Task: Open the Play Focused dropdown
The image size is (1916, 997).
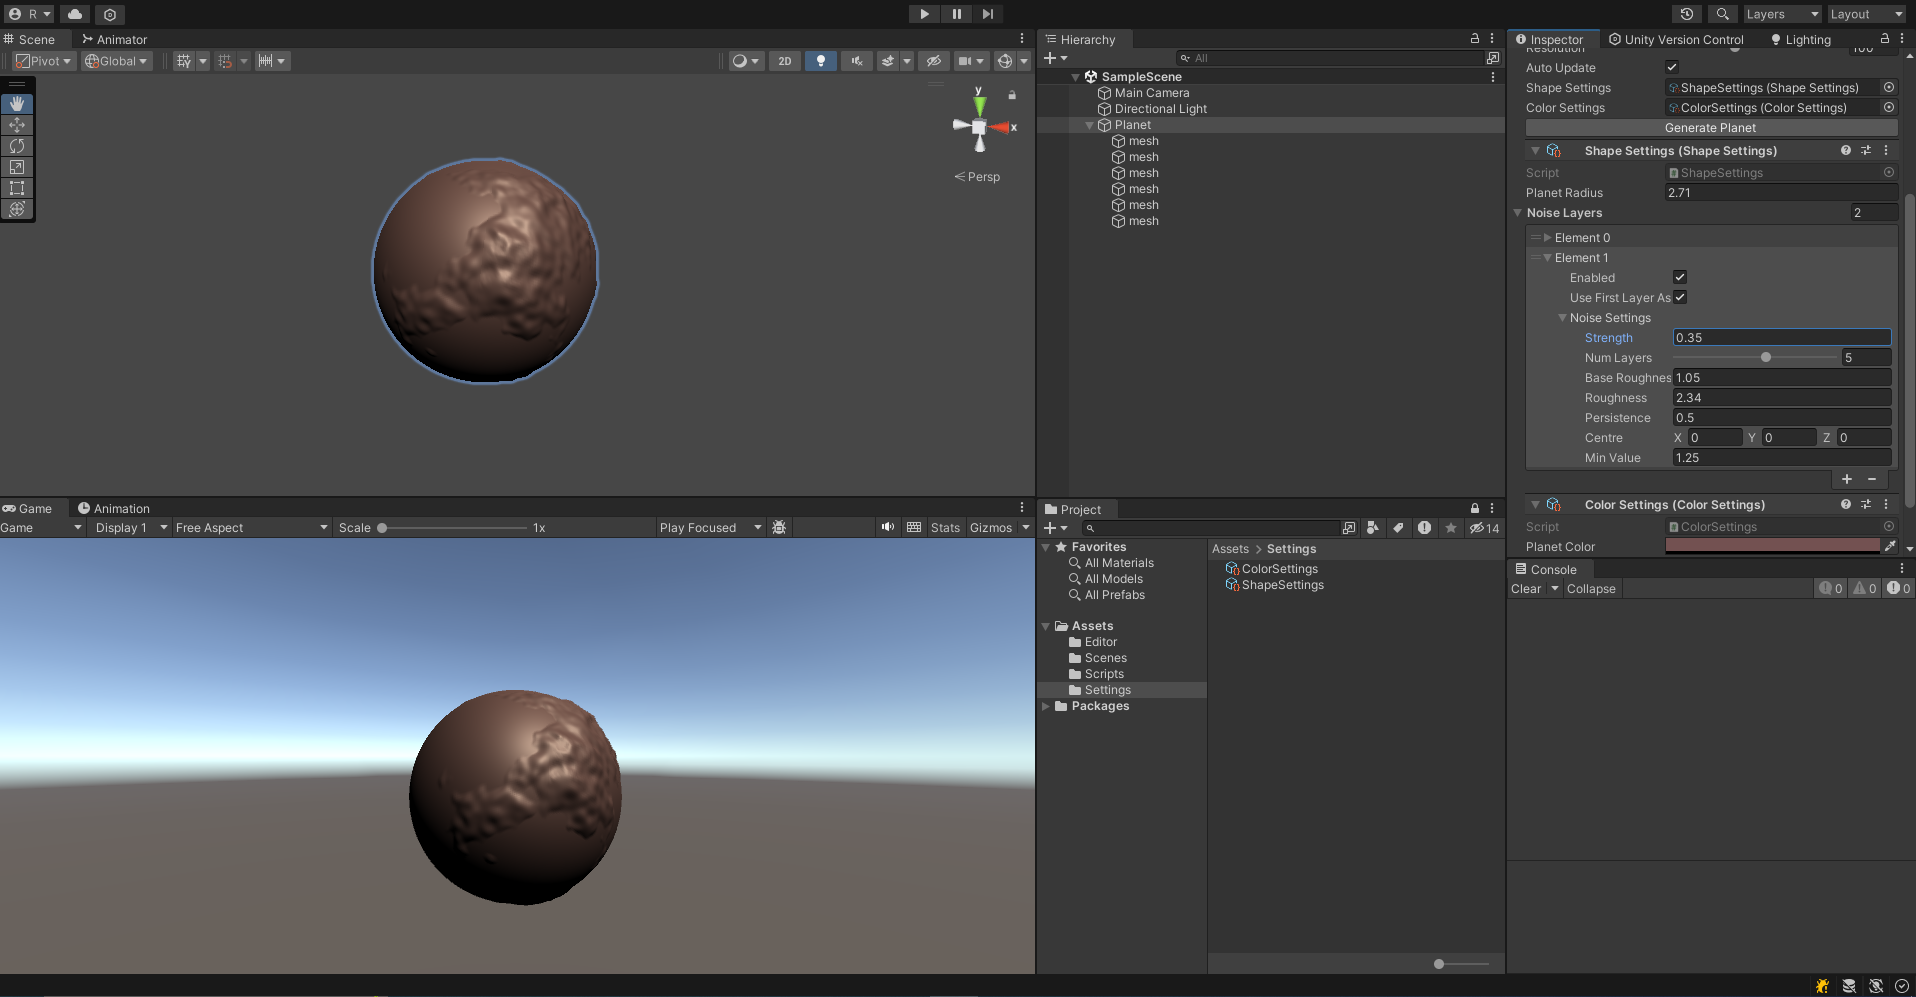Action: pyautogui.click(x=710, y=528)
